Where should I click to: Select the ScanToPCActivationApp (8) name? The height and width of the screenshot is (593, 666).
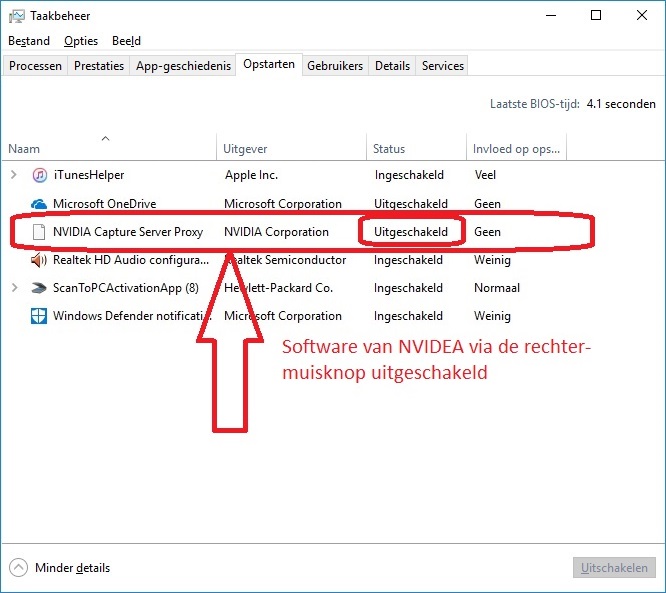(126, 288)
